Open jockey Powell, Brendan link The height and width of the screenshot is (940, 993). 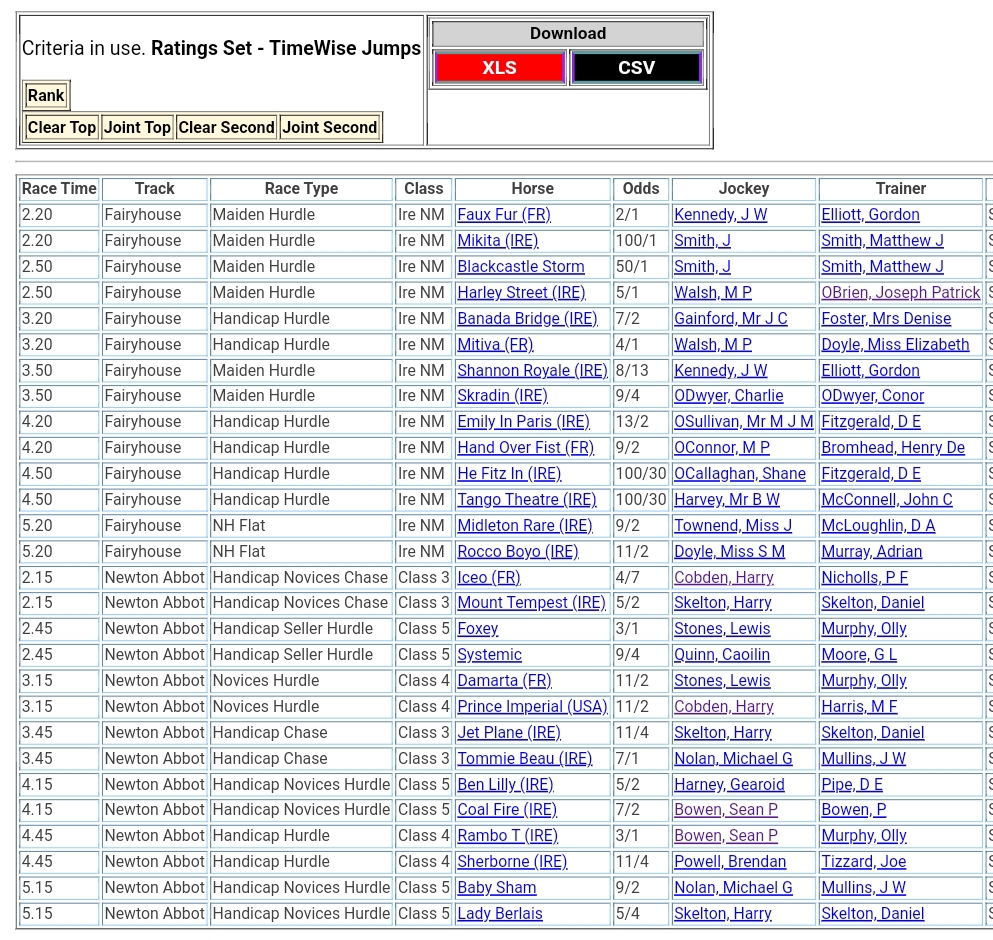coord(729,862)
